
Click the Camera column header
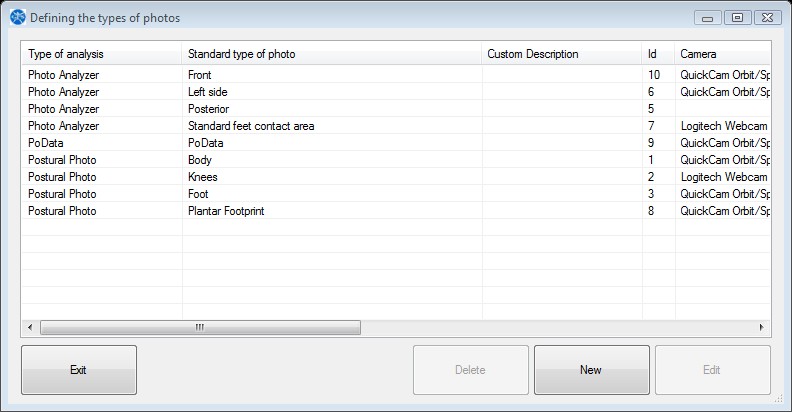pyautogui.click(x=723, y=54)
